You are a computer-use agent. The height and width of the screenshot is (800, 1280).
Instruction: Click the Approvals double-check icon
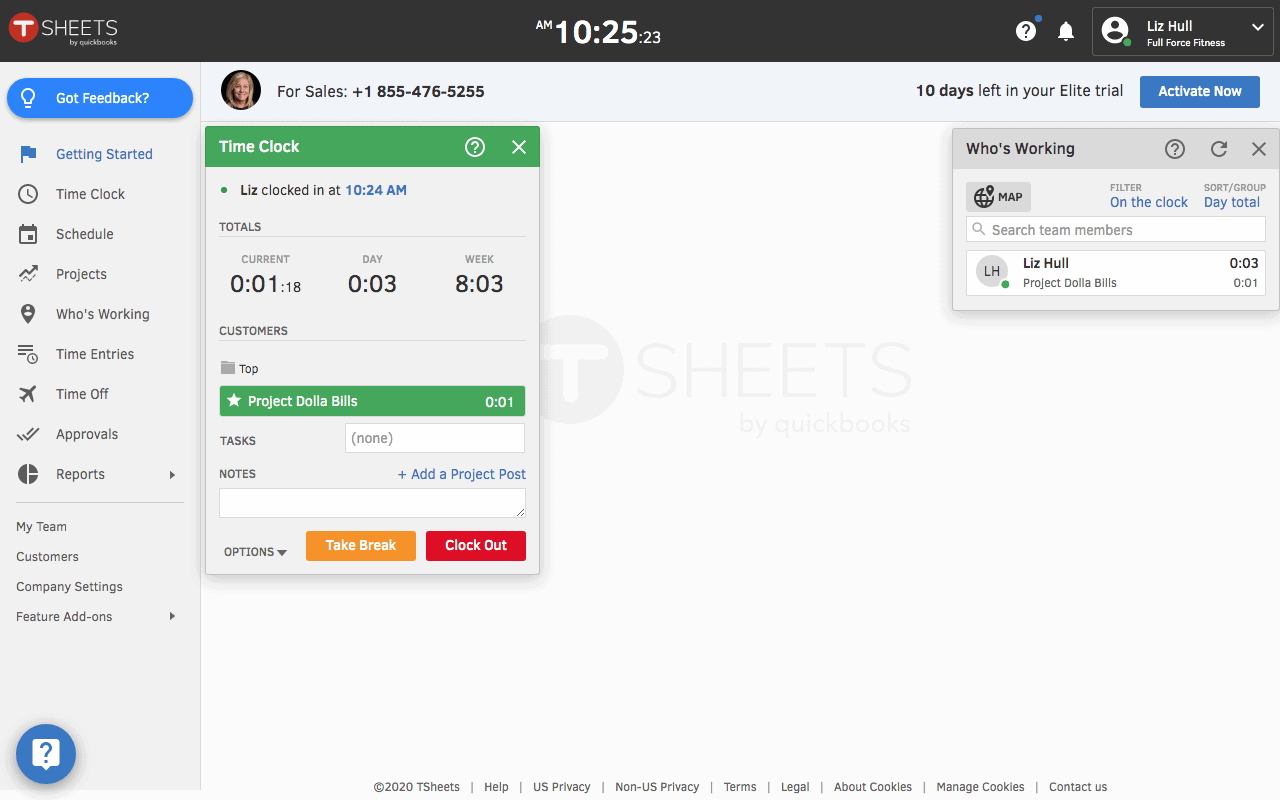click(28, 434)
